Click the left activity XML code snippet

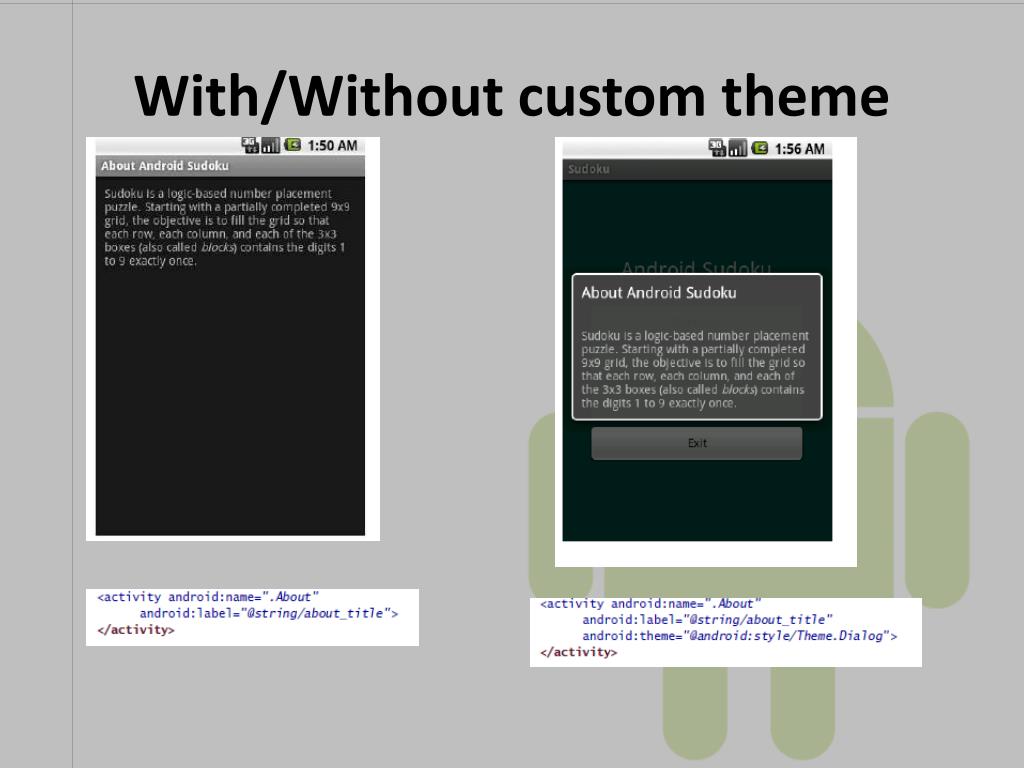pyautogui.click(x=252, y=617)
